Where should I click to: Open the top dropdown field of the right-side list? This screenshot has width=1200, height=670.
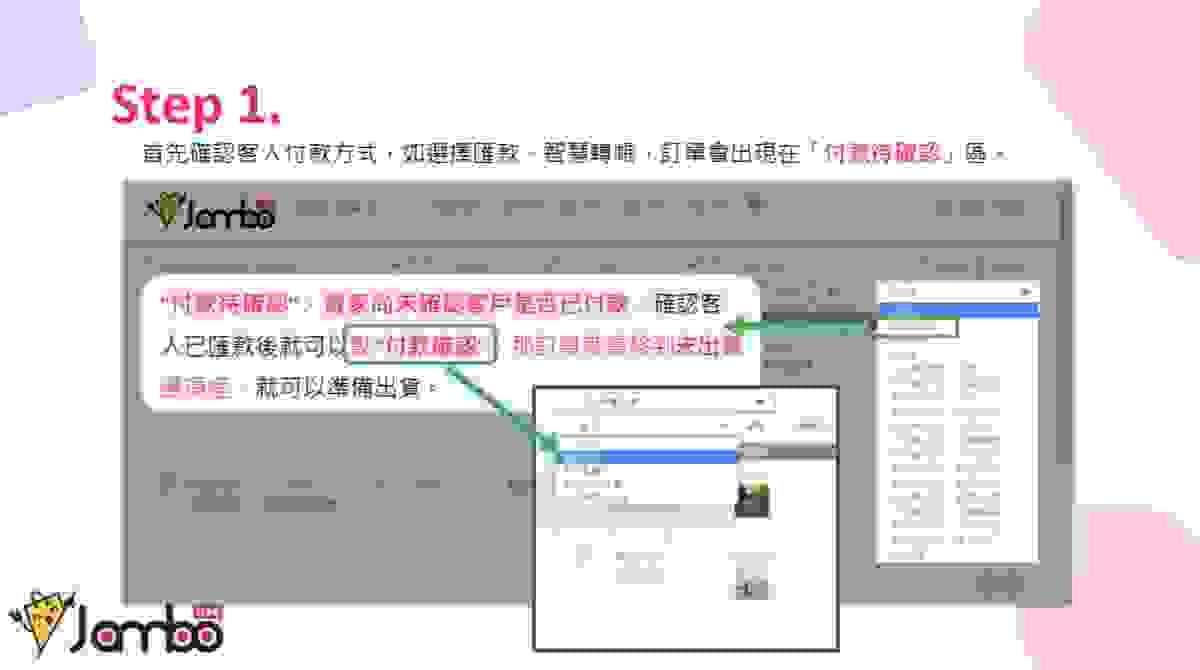click(x=957, y=291)
